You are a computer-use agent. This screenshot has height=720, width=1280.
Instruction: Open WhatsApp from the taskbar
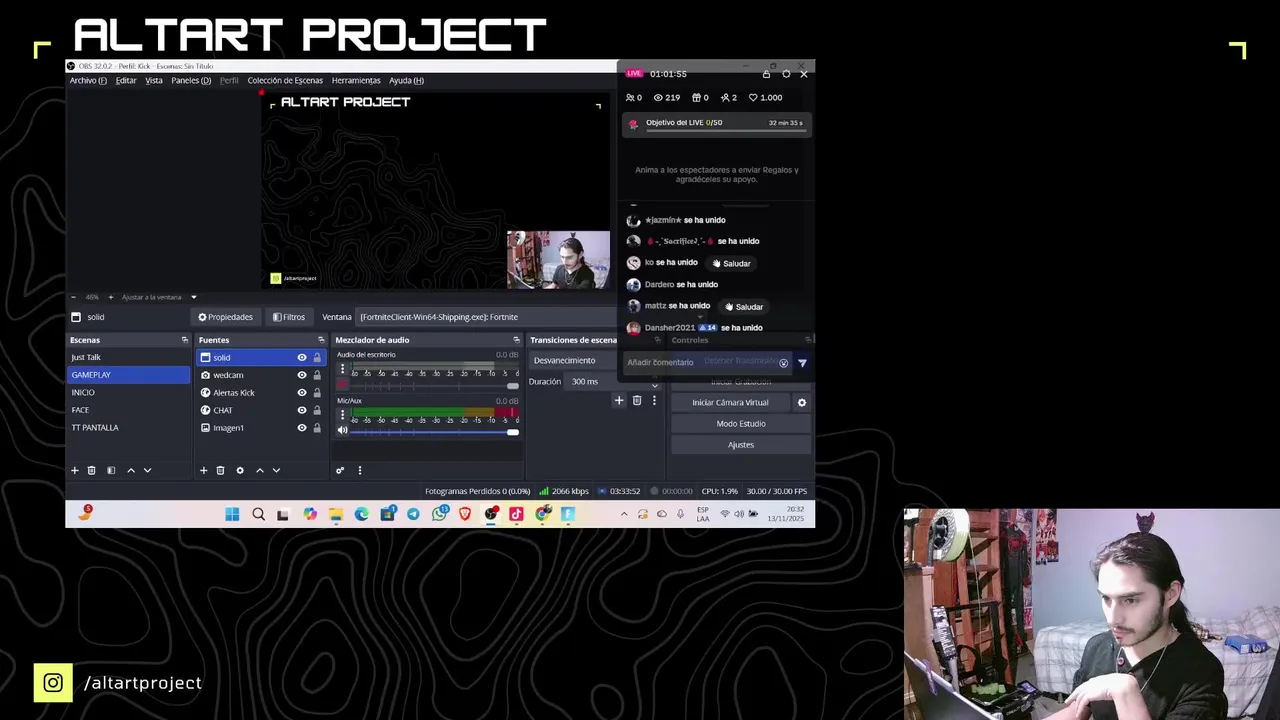tap(439, 514)
